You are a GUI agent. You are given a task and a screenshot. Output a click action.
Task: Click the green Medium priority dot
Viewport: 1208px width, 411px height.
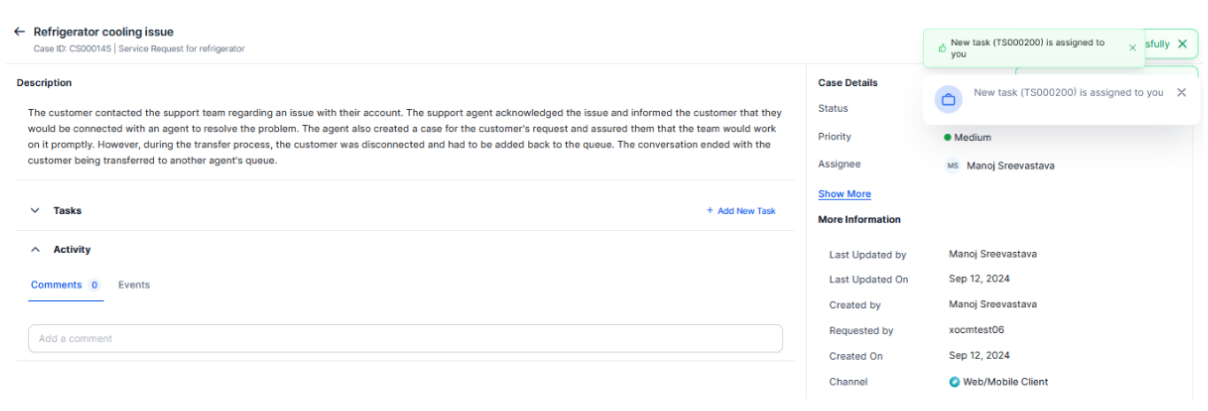[947, 138]
